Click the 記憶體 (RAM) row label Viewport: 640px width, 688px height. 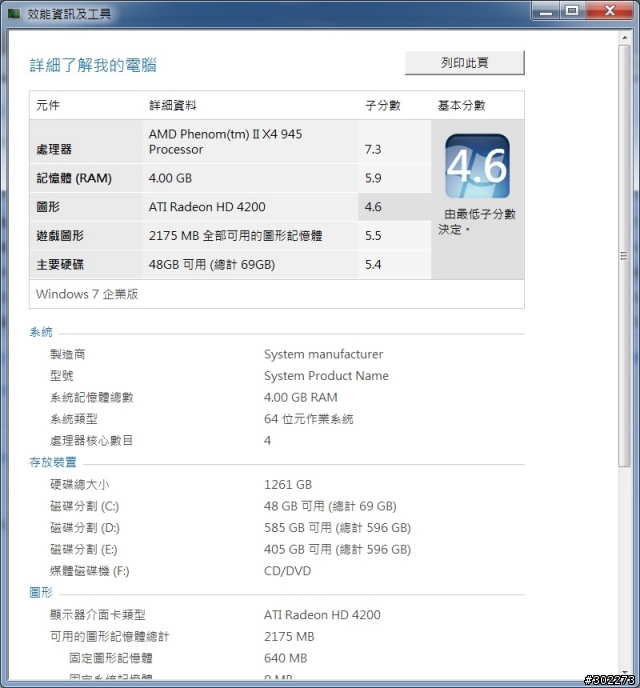click(74, 178)
